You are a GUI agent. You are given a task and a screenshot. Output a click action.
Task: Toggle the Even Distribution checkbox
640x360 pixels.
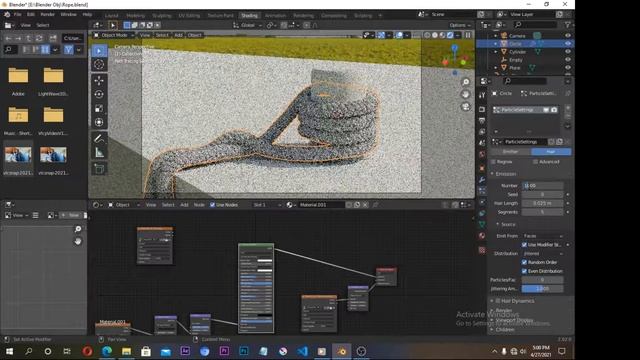click(x=524, y=271)
